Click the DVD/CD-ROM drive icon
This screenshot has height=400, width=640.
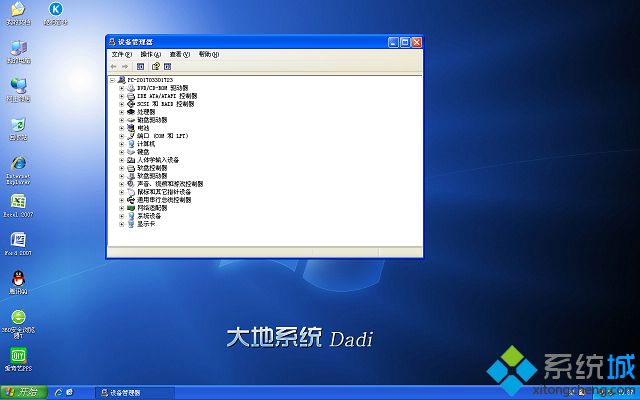point(131,88)
